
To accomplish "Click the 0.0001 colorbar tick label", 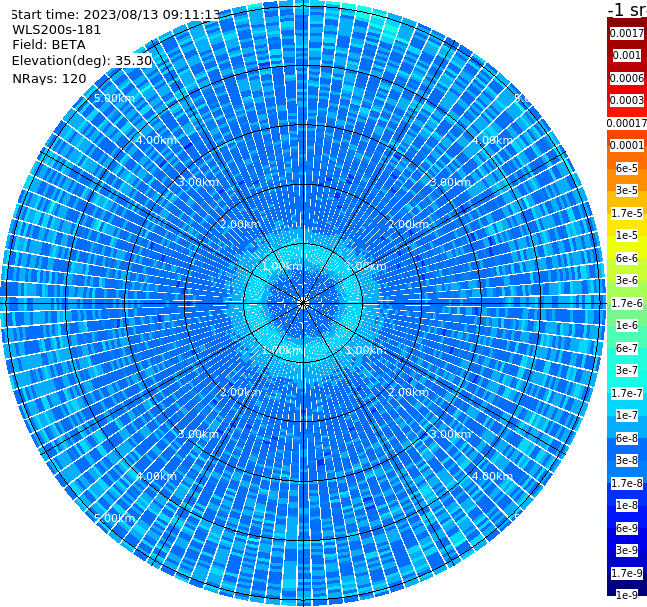I will pos(627,145).
